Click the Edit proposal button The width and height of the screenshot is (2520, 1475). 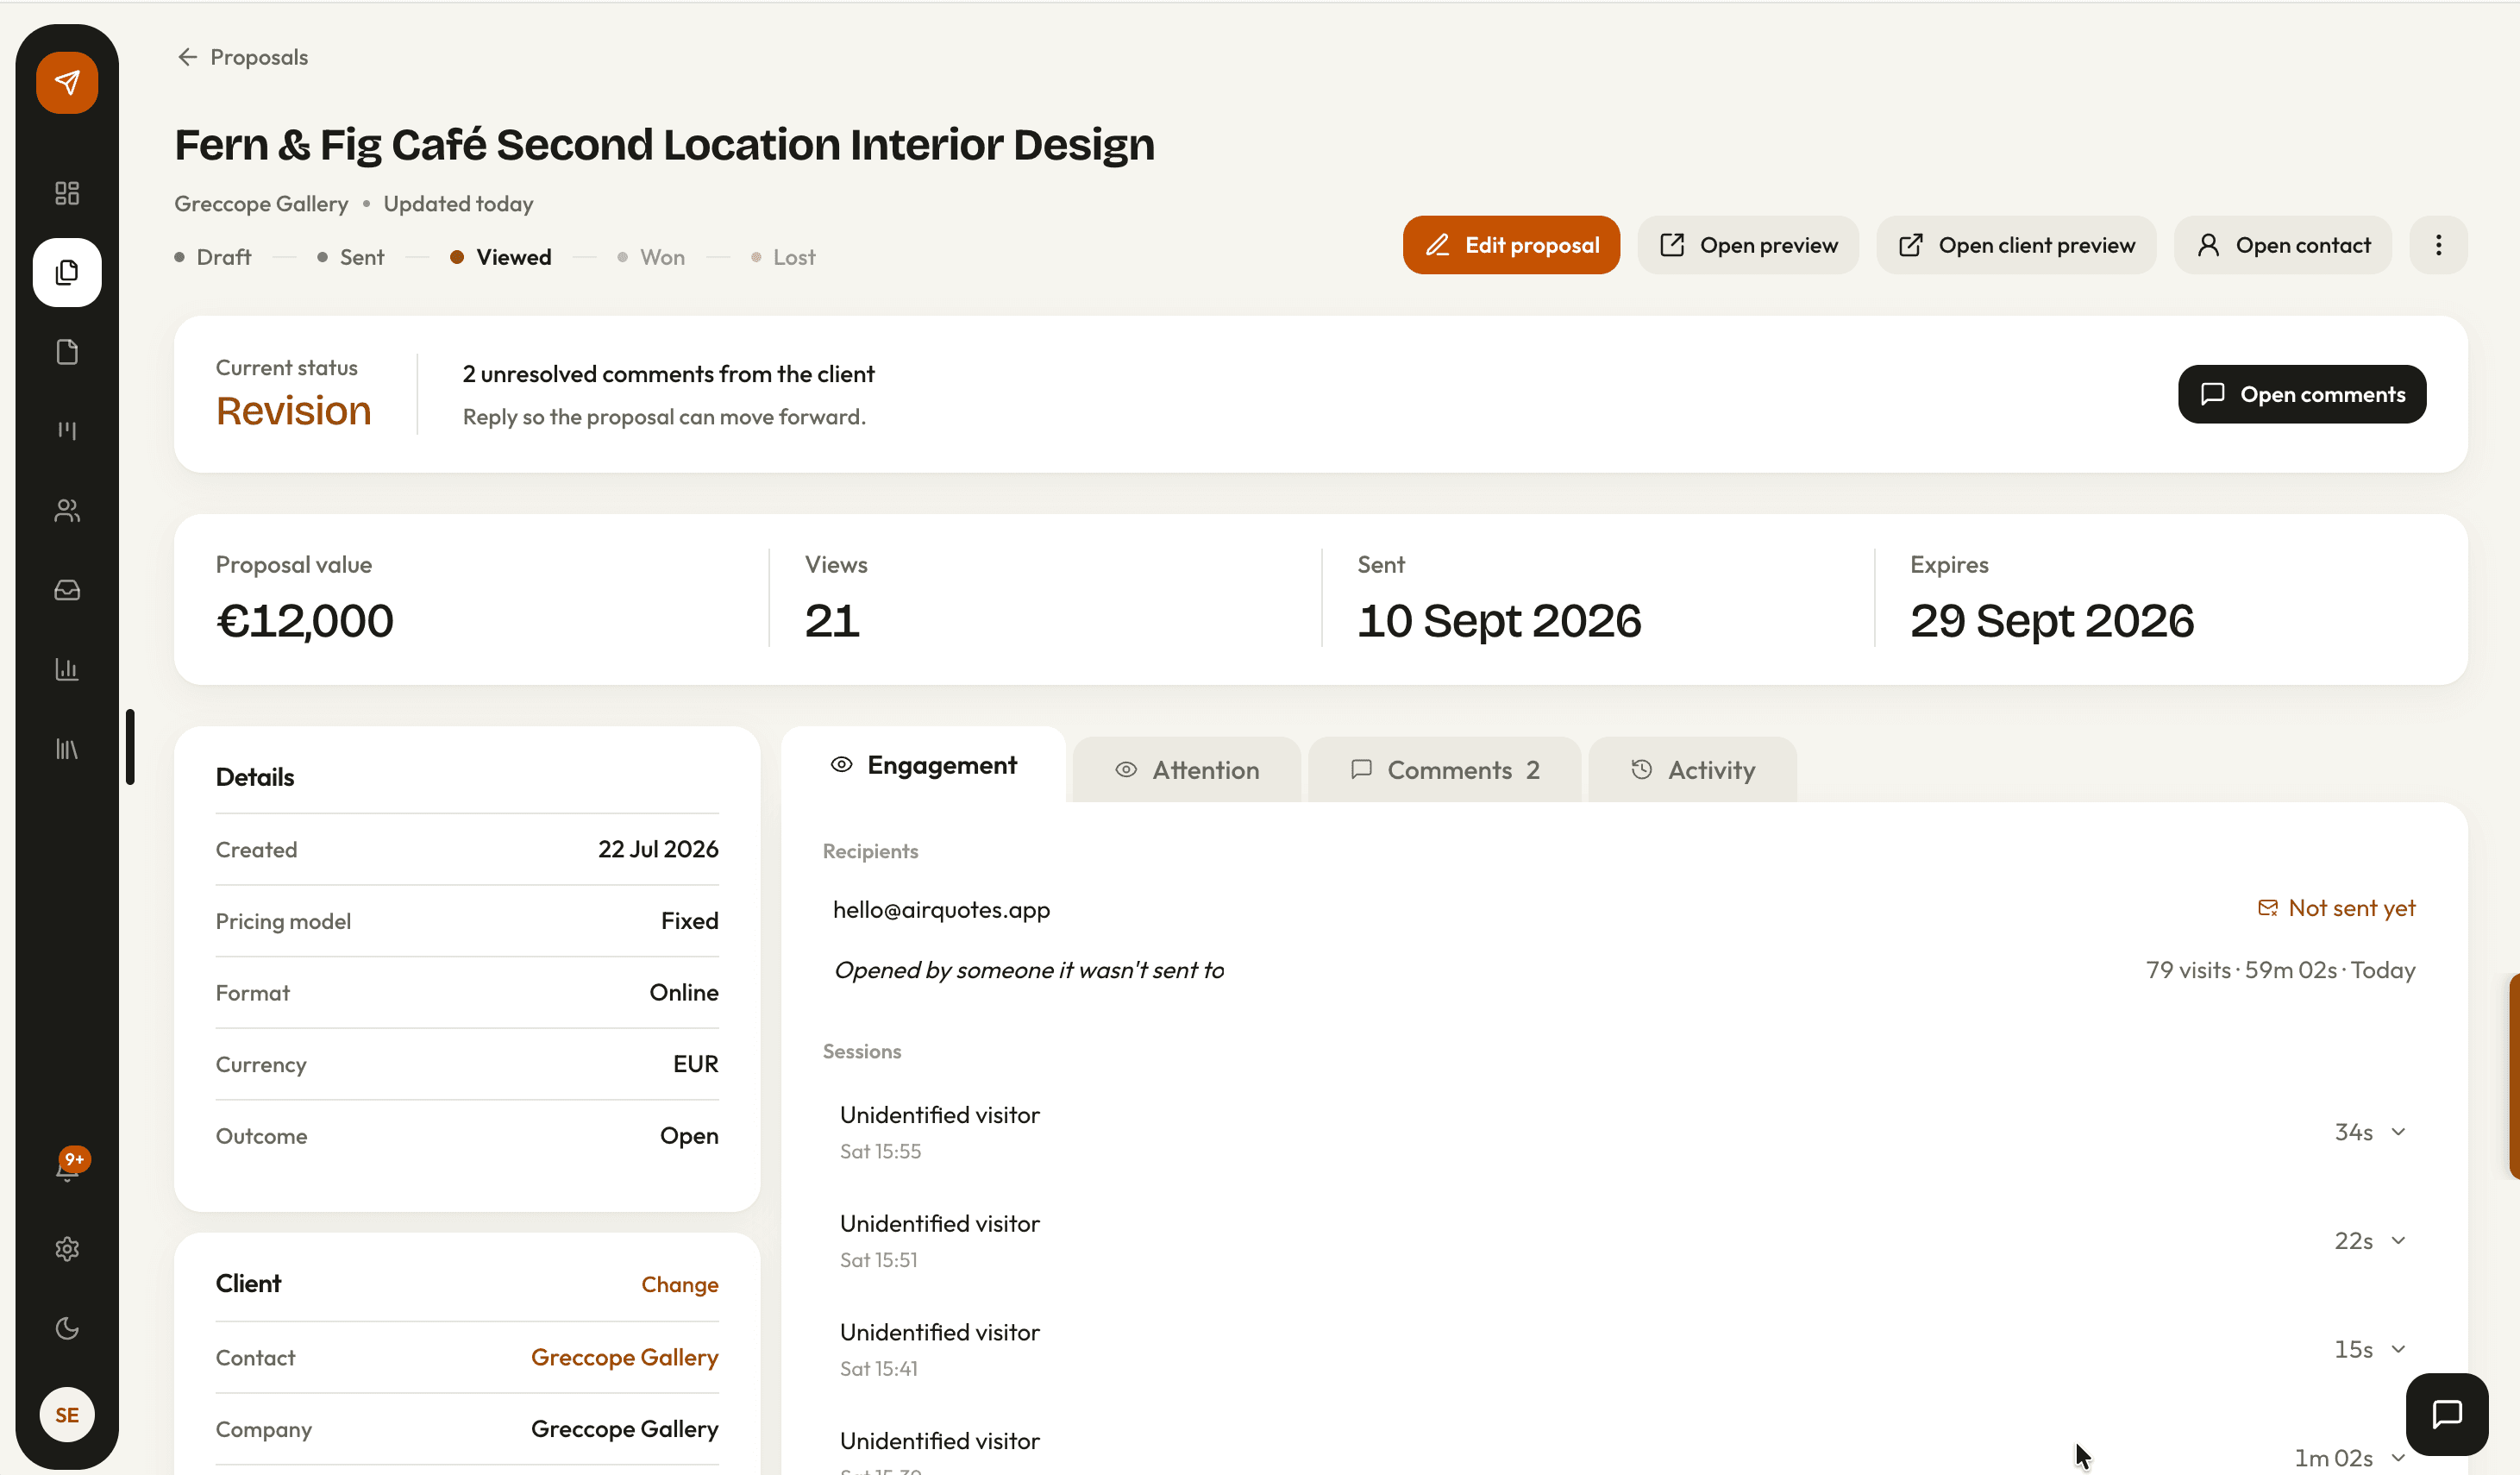pyautogui.click(x=1511, y=245)
